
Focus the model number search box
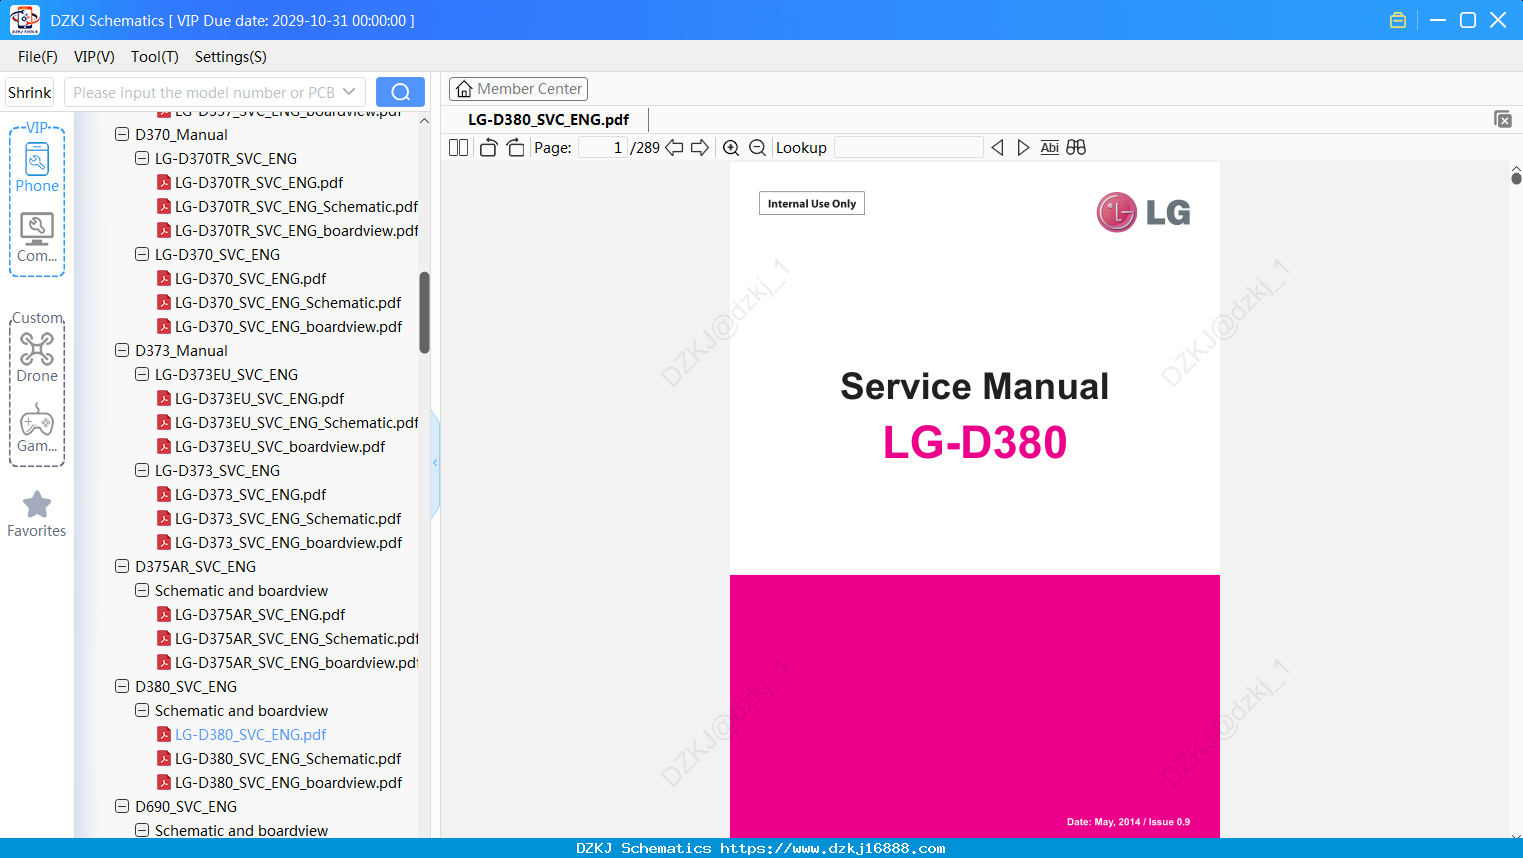203,92
